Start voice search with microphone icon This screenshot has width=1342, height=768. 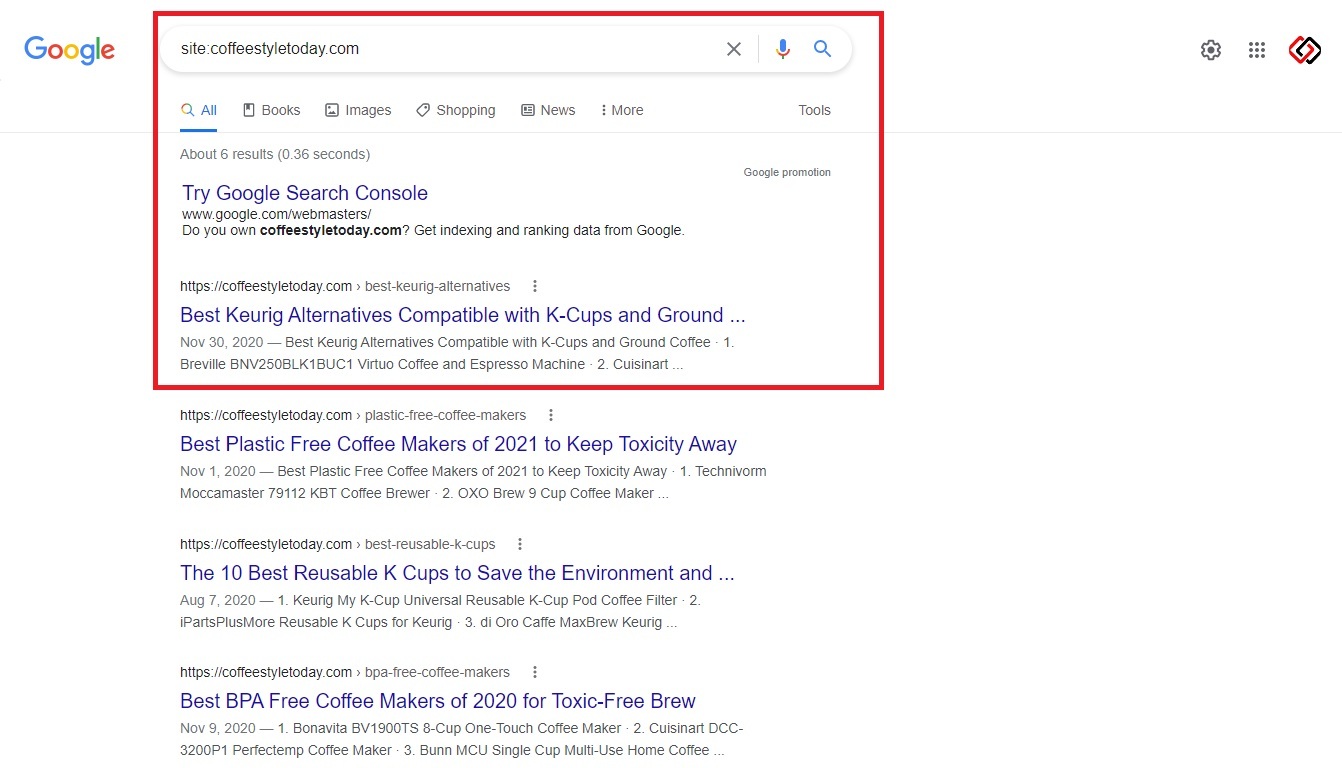783,49
